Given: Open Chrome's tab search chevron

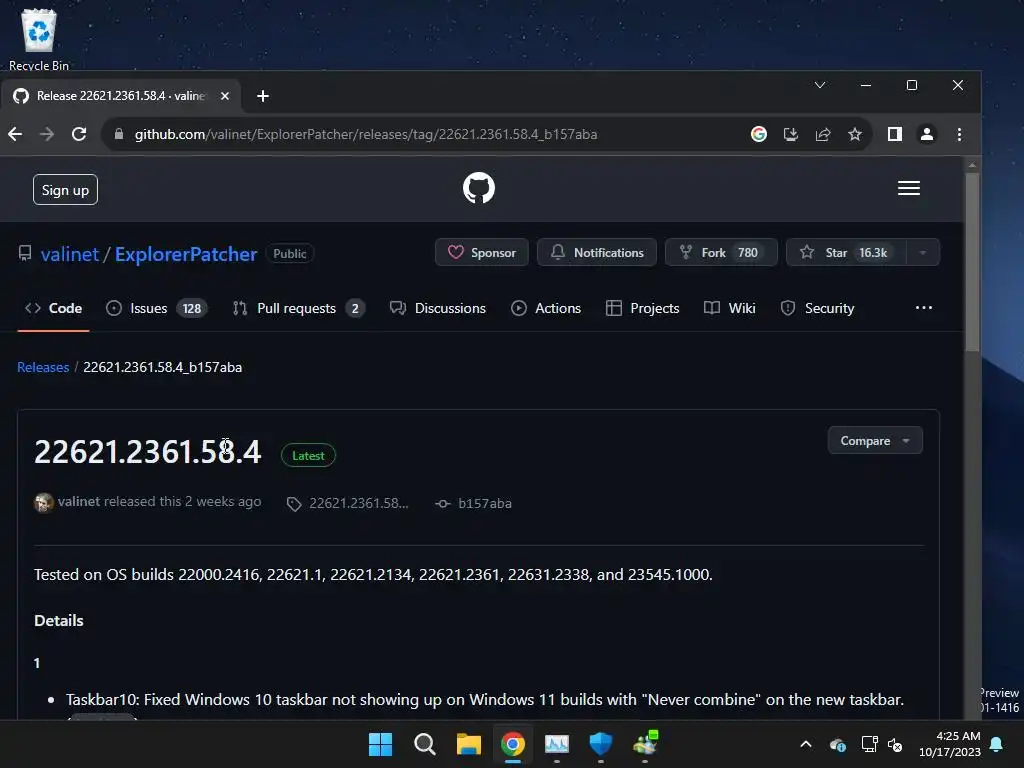Looking at the screenshot, I should pos(820,85).
